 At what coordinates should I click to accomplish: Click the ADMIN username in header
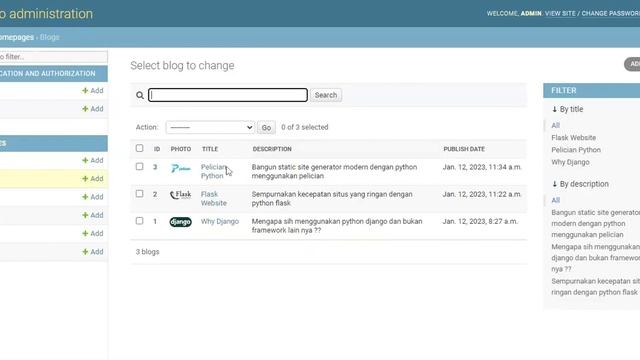point(531,13)
